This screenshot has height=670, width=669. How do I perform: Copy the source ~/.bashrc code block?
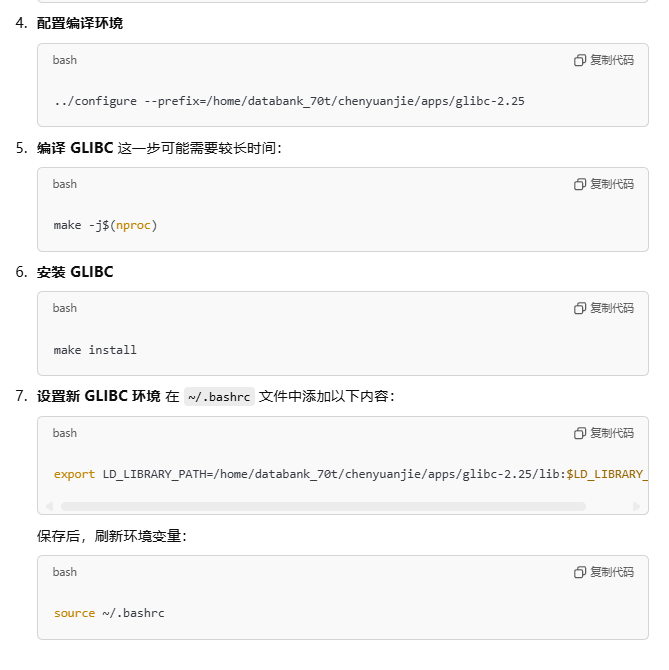click(604, 572)
